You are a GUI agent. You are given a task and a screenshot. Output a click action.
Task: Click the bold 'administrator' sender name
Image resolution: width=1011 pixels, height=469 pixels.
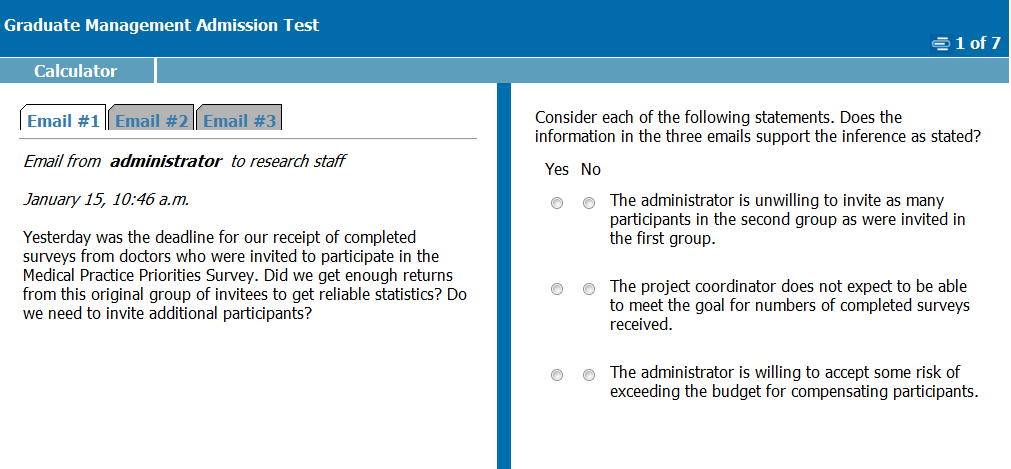[165, 161]
